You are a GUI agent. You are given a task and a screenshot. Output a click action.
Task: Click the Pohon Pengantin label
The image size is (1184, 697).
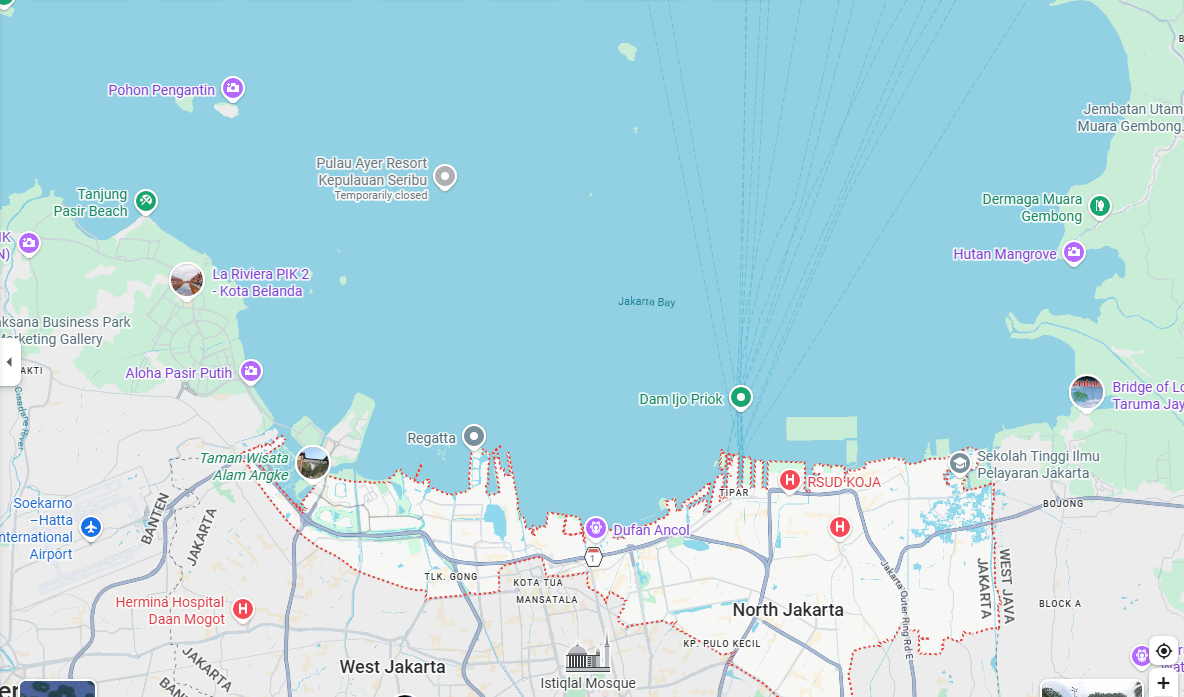coord(162,90)
